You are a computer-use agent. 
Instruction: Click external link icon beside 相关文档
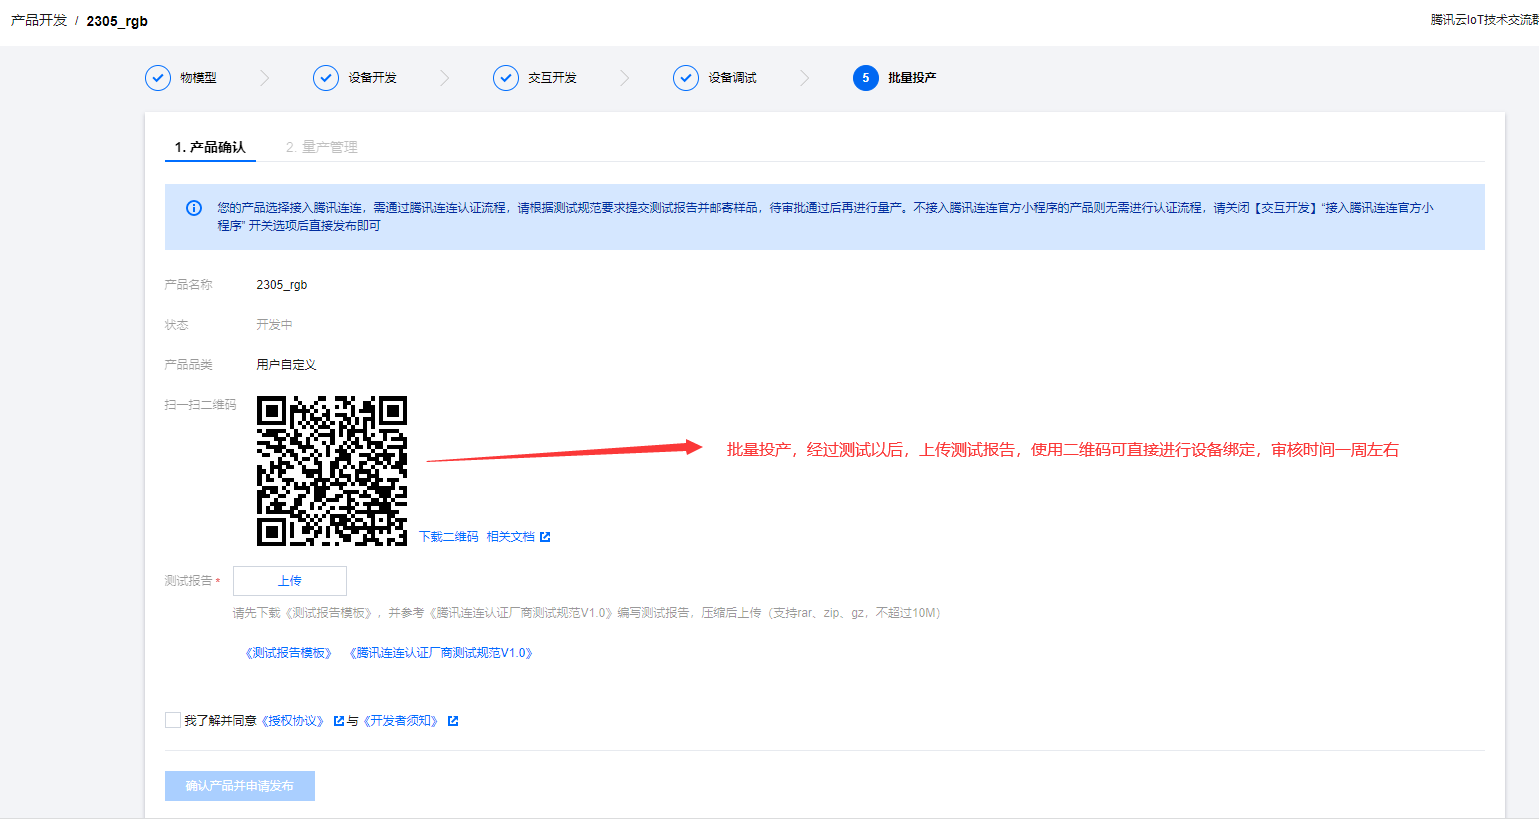(x=545, y=537)
